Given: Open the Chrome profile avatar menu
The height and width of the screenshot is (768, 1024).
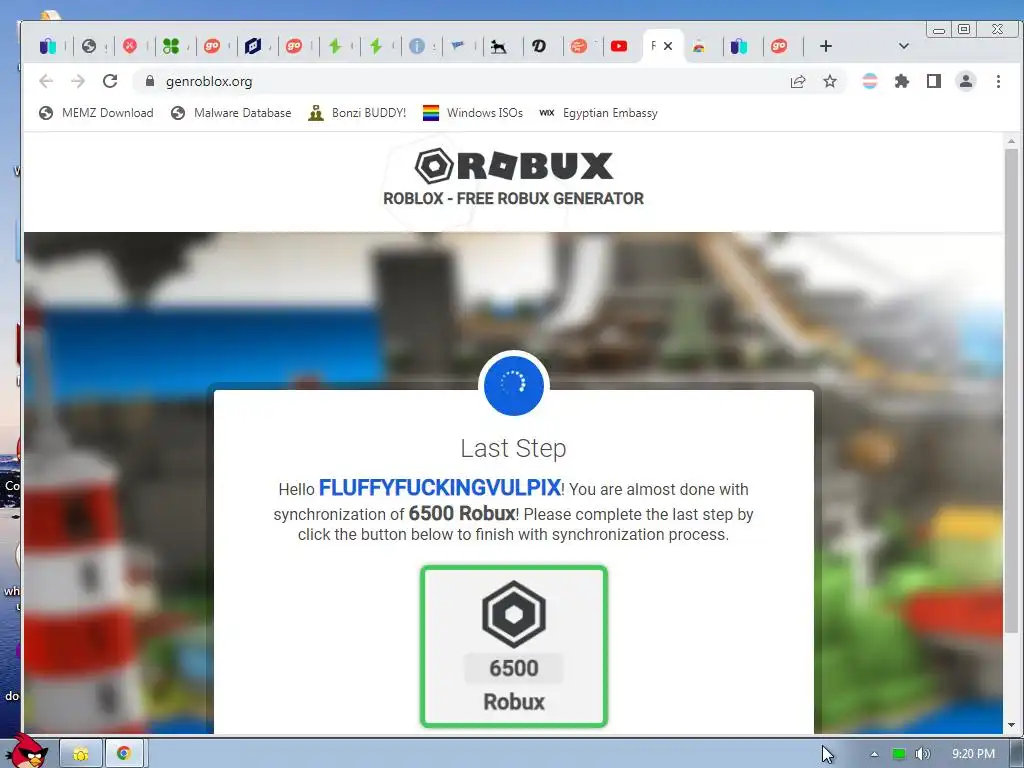Looking at the screenshot, I should point(966,81).
